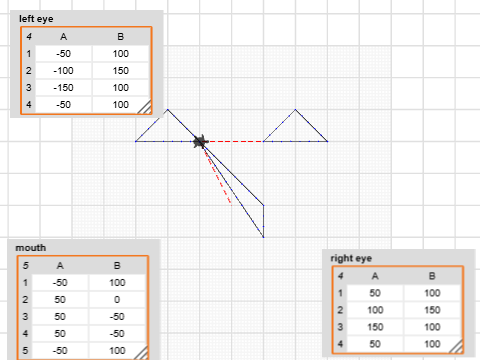Image resolution: width=480 pixels, height=360 pixels.
Task: Click row number 3 in left eye table
Action: pyautogui.click(x=29, y=88)
